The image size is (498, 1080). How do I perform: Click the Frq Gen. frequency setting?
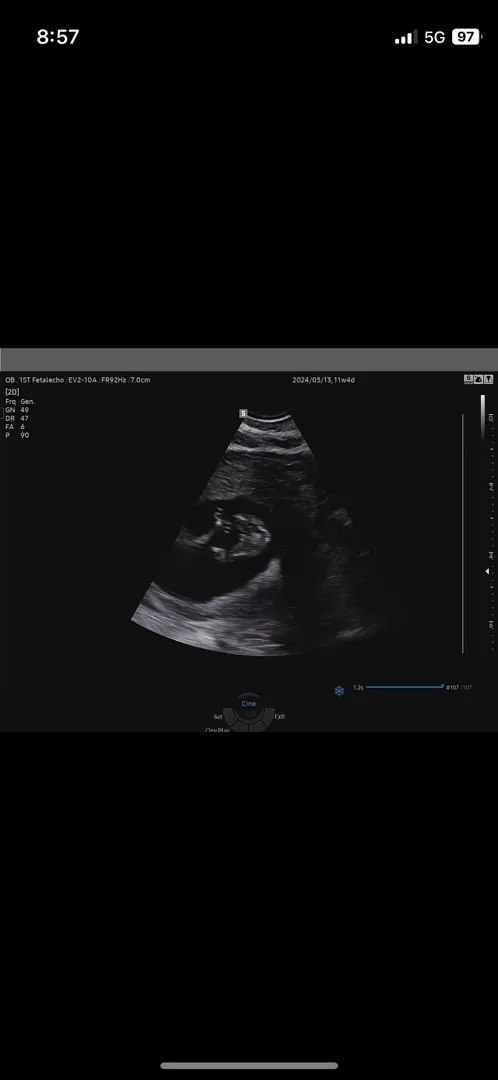20,401
